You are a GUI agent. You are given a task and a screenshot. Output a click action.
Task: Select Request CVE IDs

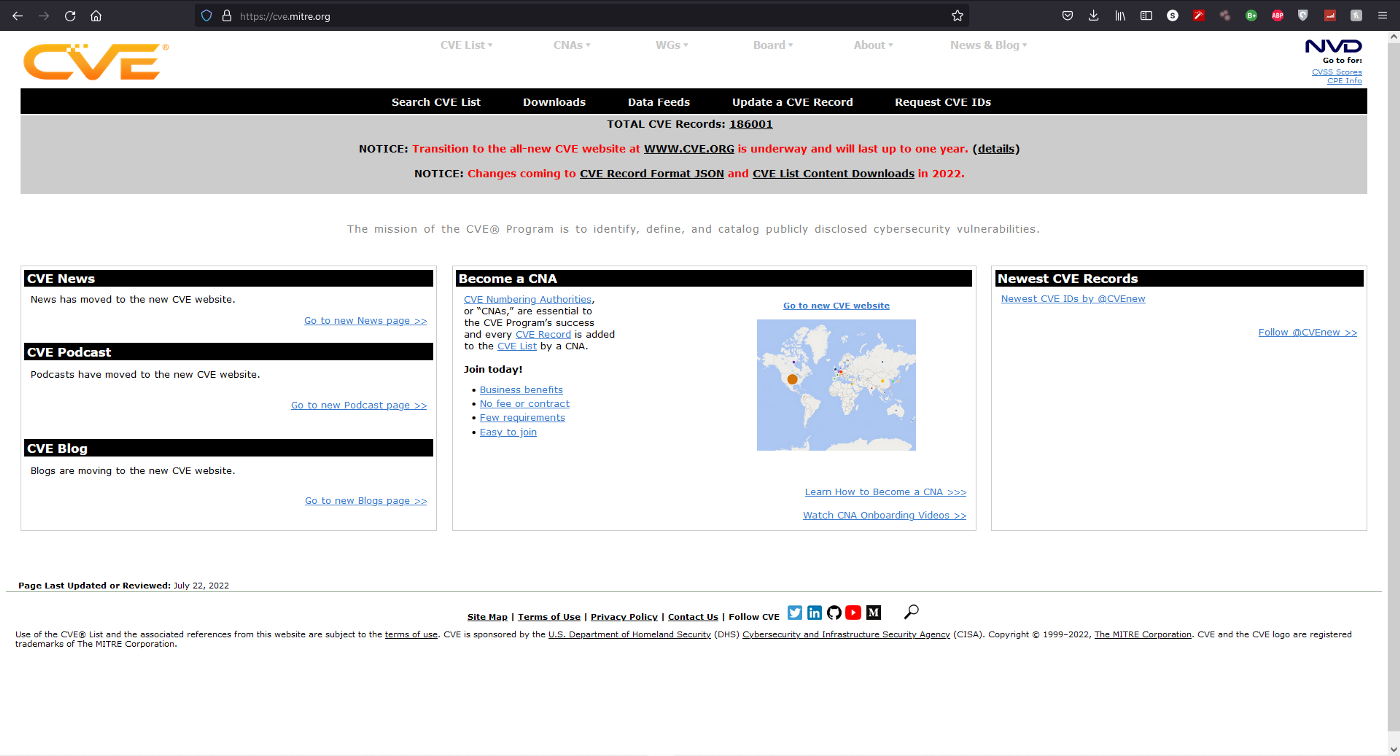pyautogui.click(x=943, y=102)
